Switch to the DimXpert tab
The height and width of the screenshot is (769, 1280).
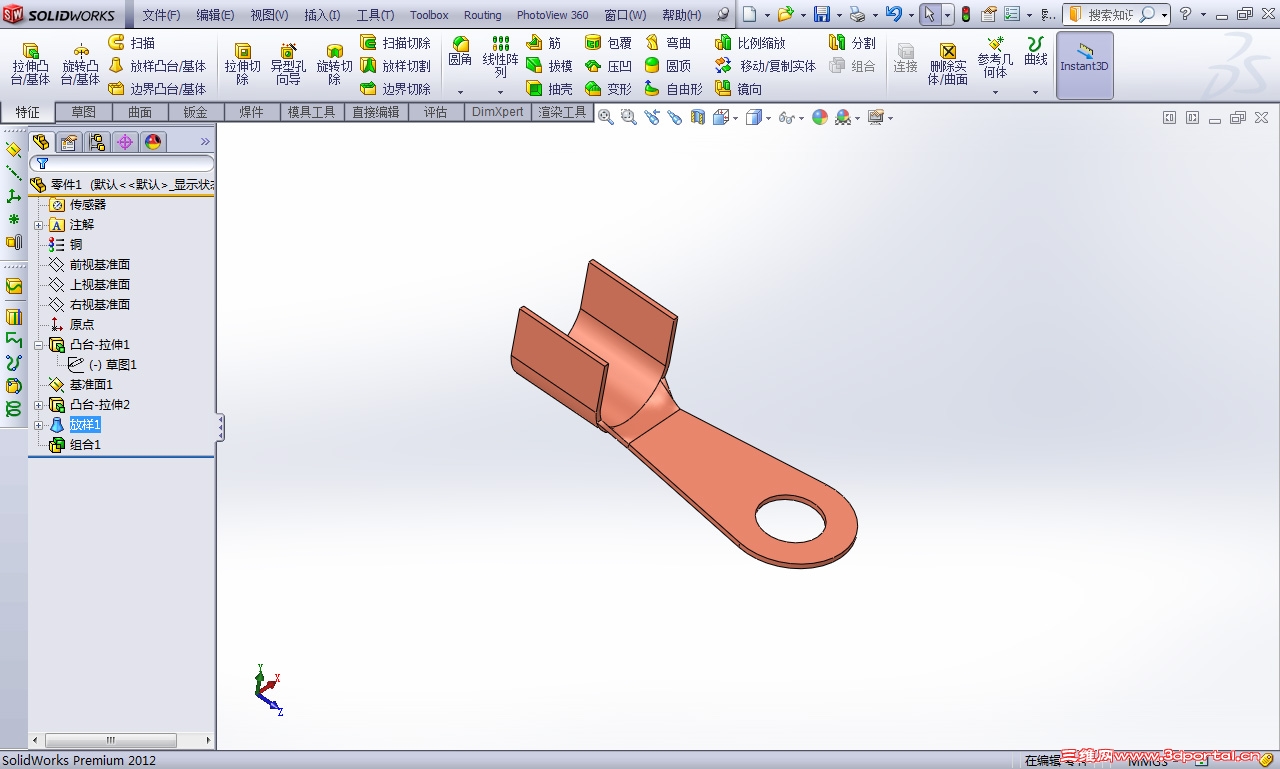[498, 112]
